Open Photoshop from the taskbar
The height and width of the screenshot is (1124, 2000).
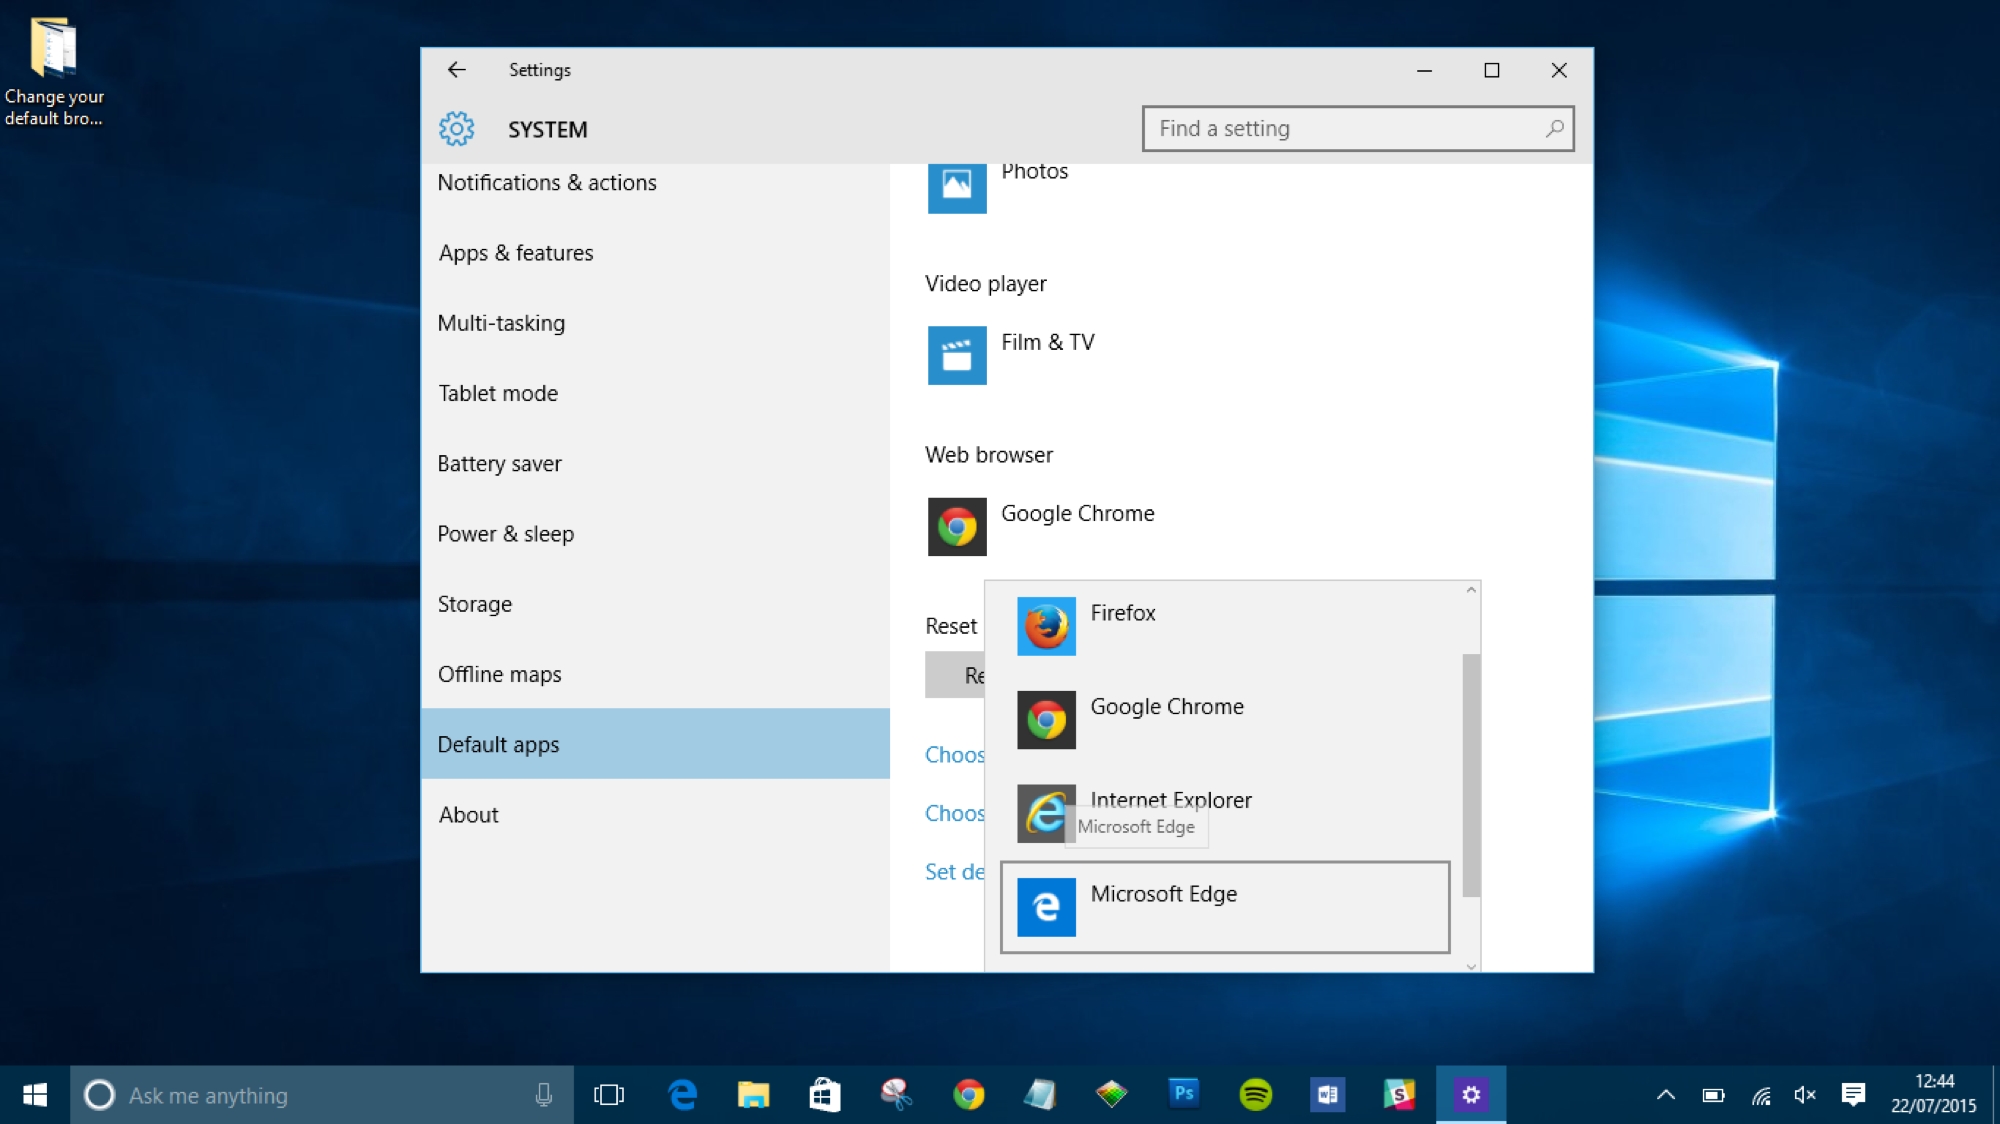click(x=1182, y=1095)
